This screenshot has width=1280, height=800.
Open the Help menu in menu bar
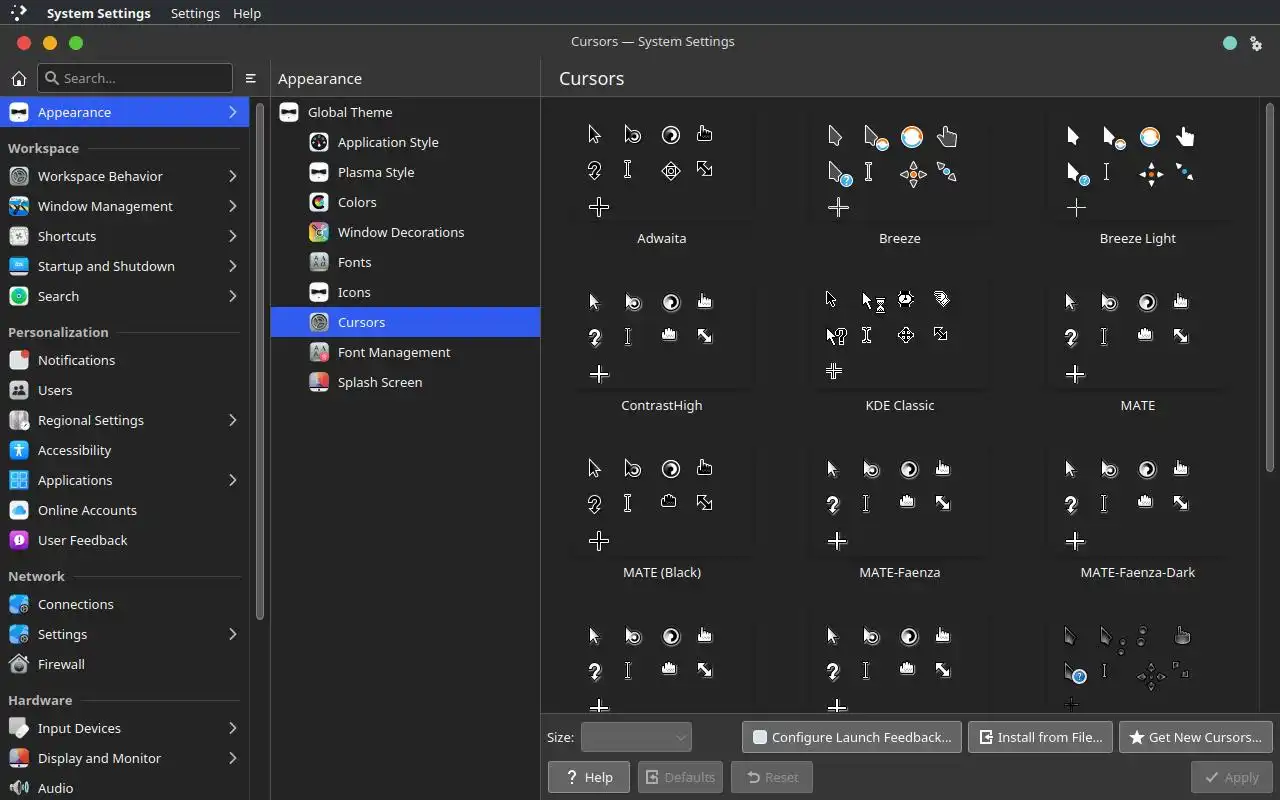247,13
